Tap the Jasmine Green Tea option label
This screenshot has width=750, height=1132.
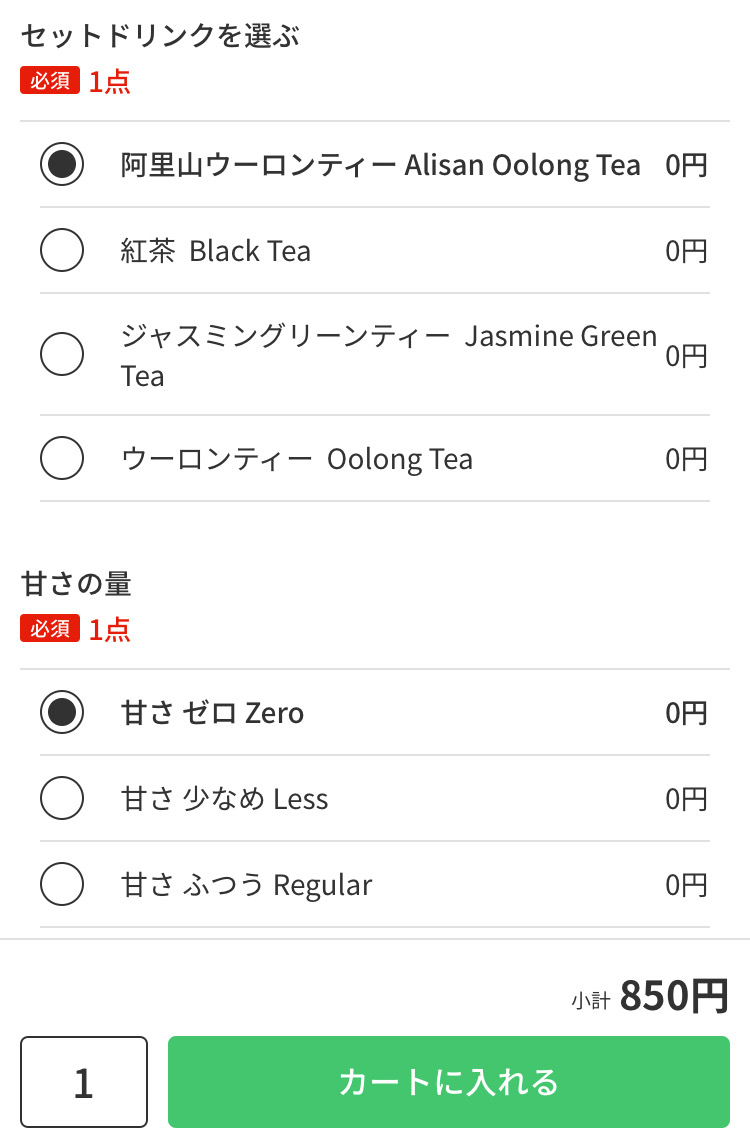point(388,355)
